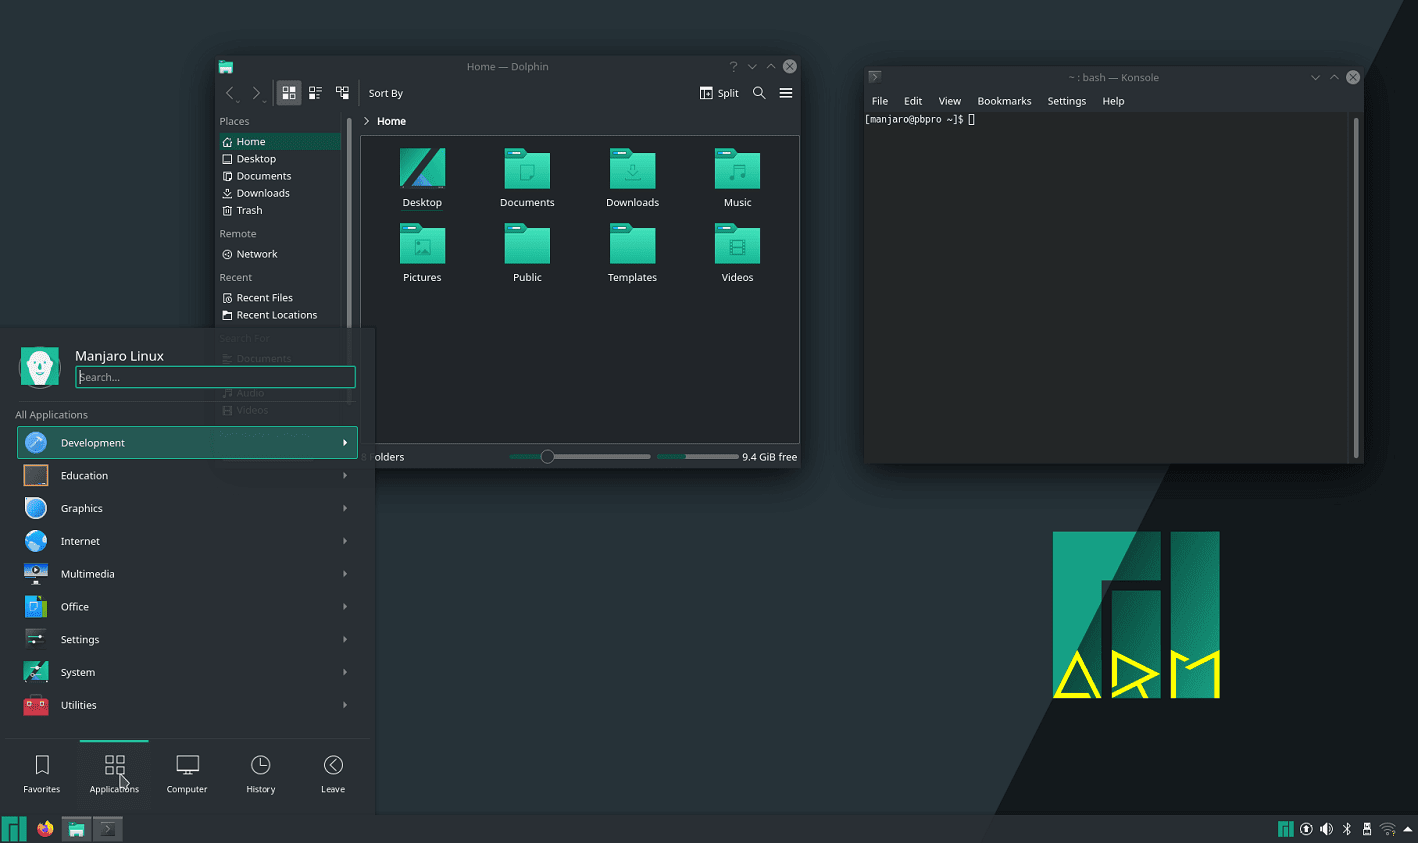Viewport: 1418px width, 843px height.
Task: Open the Leave launcher tab
Action: click(333, 774)
